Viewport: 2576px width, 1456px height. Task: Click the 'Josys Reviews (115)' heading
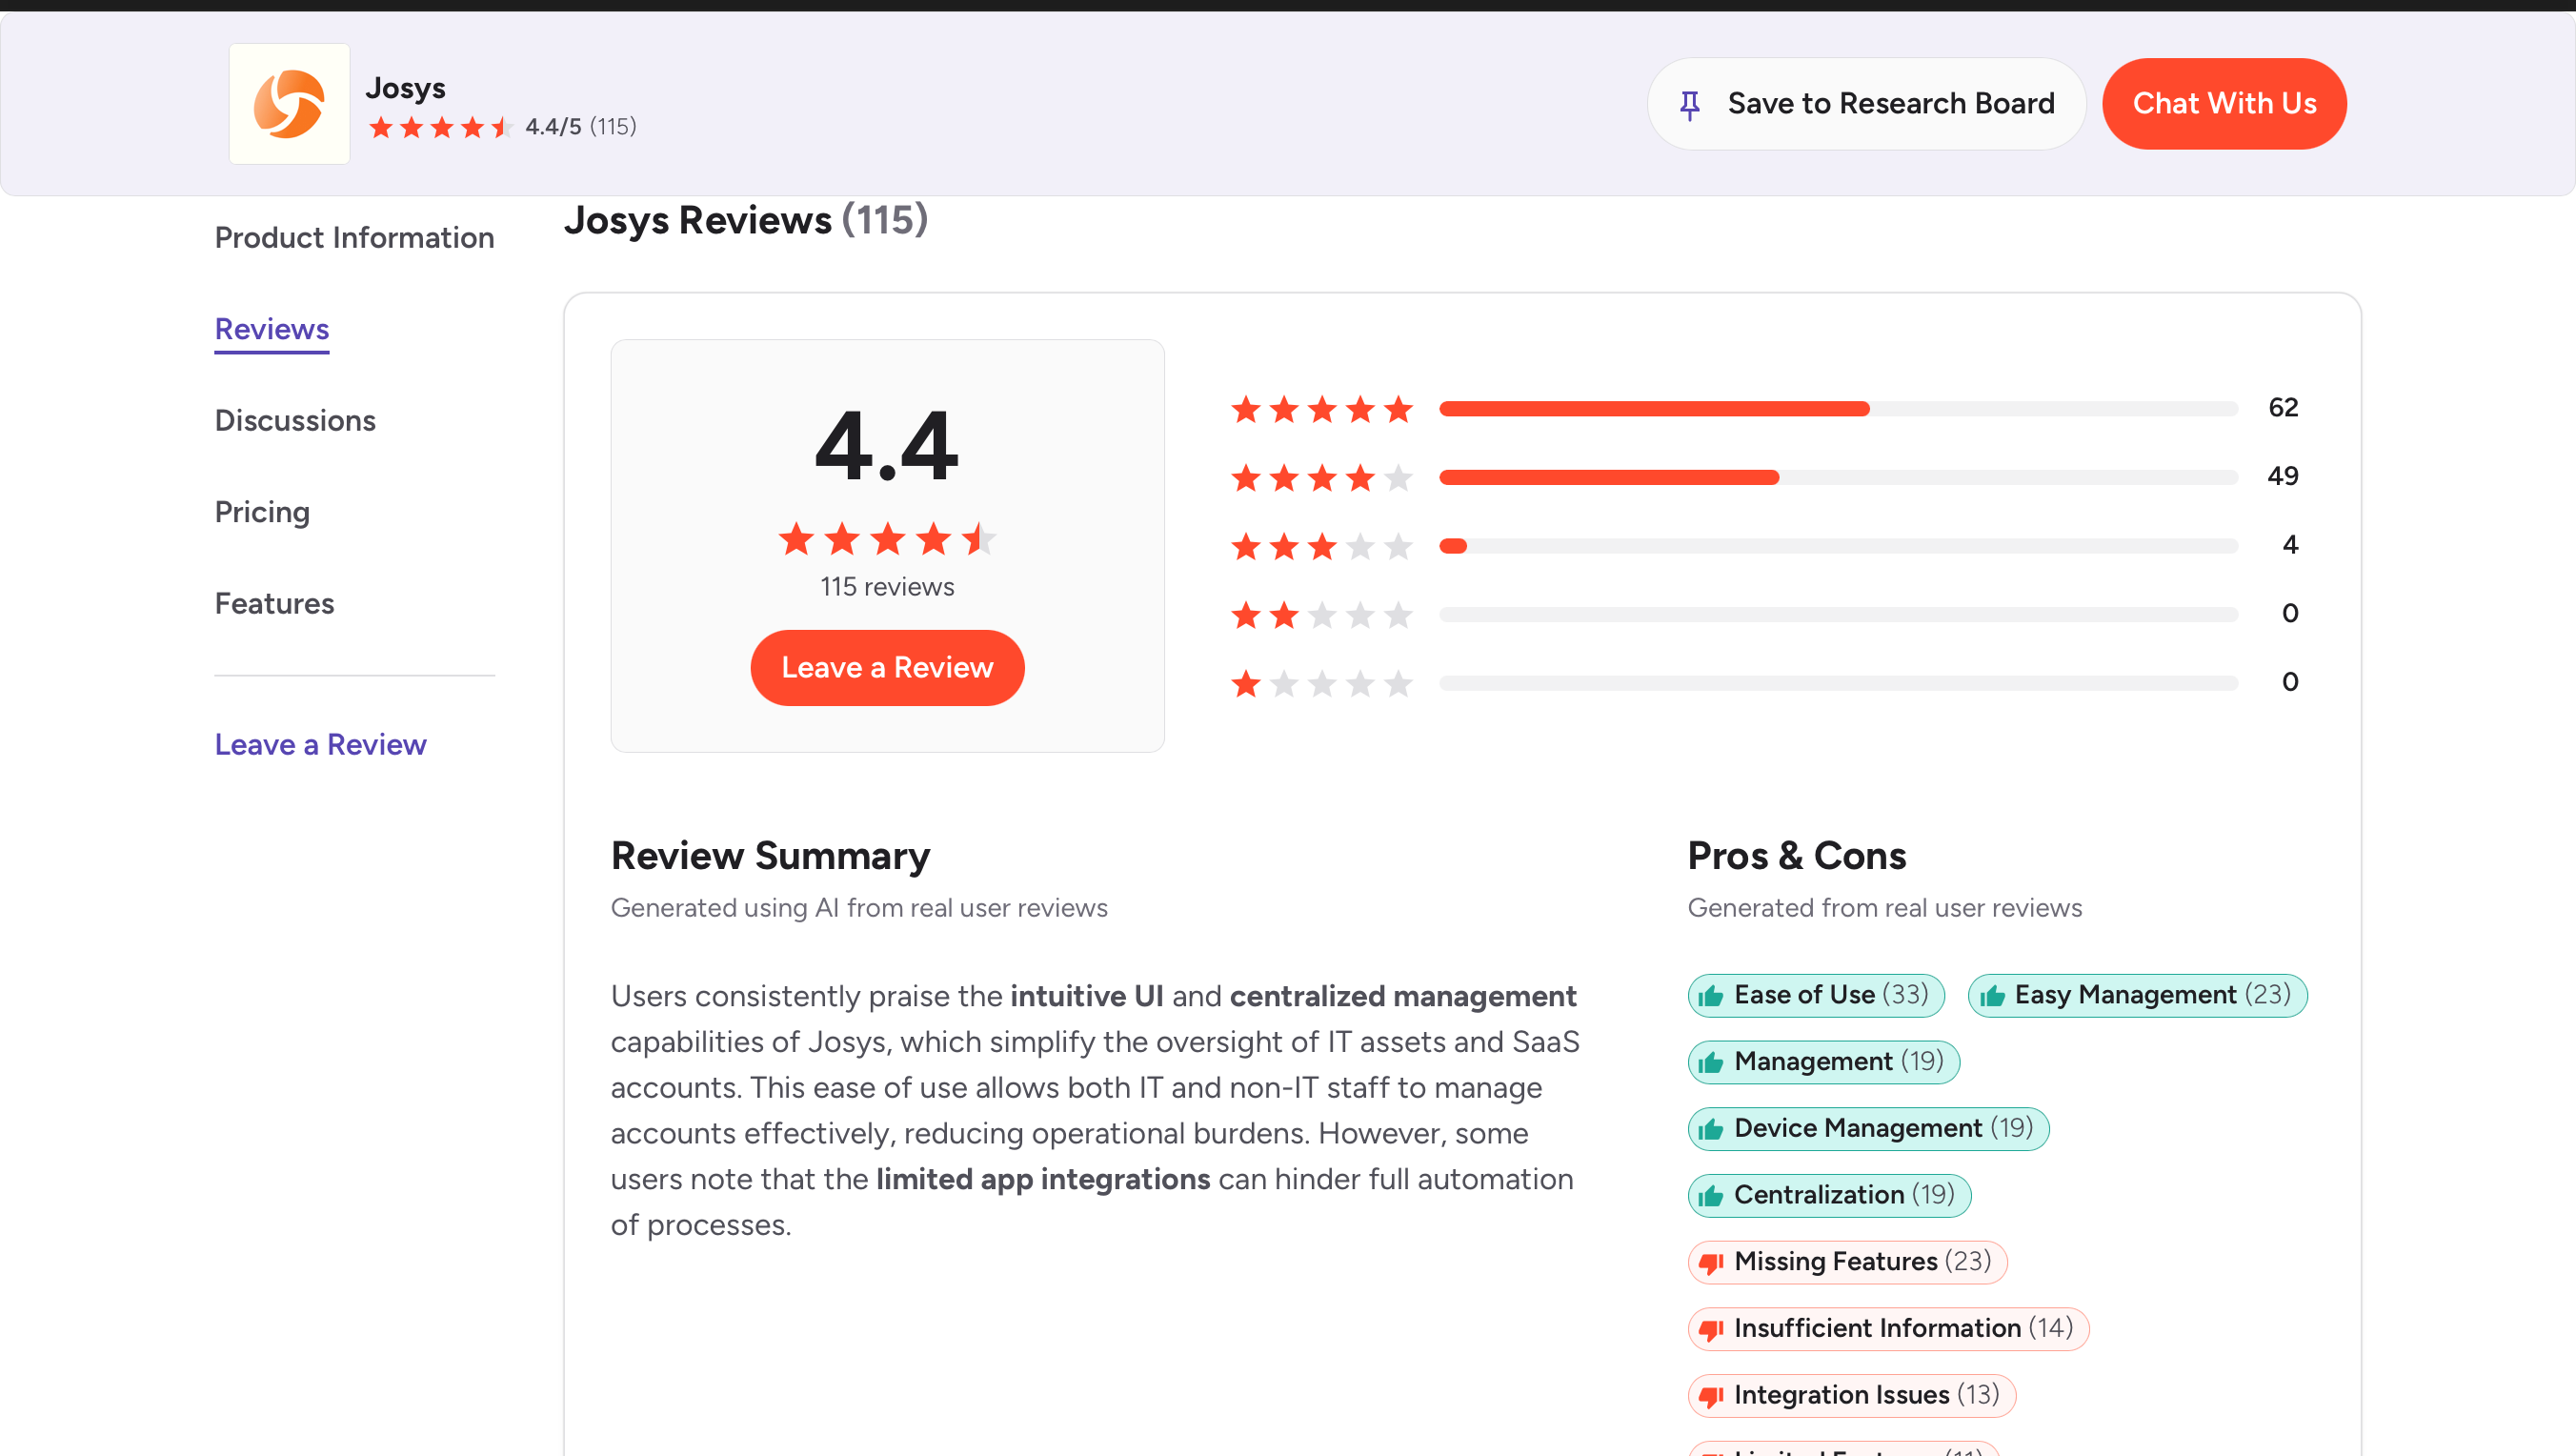pyautogui.click(x=746, y=220)
